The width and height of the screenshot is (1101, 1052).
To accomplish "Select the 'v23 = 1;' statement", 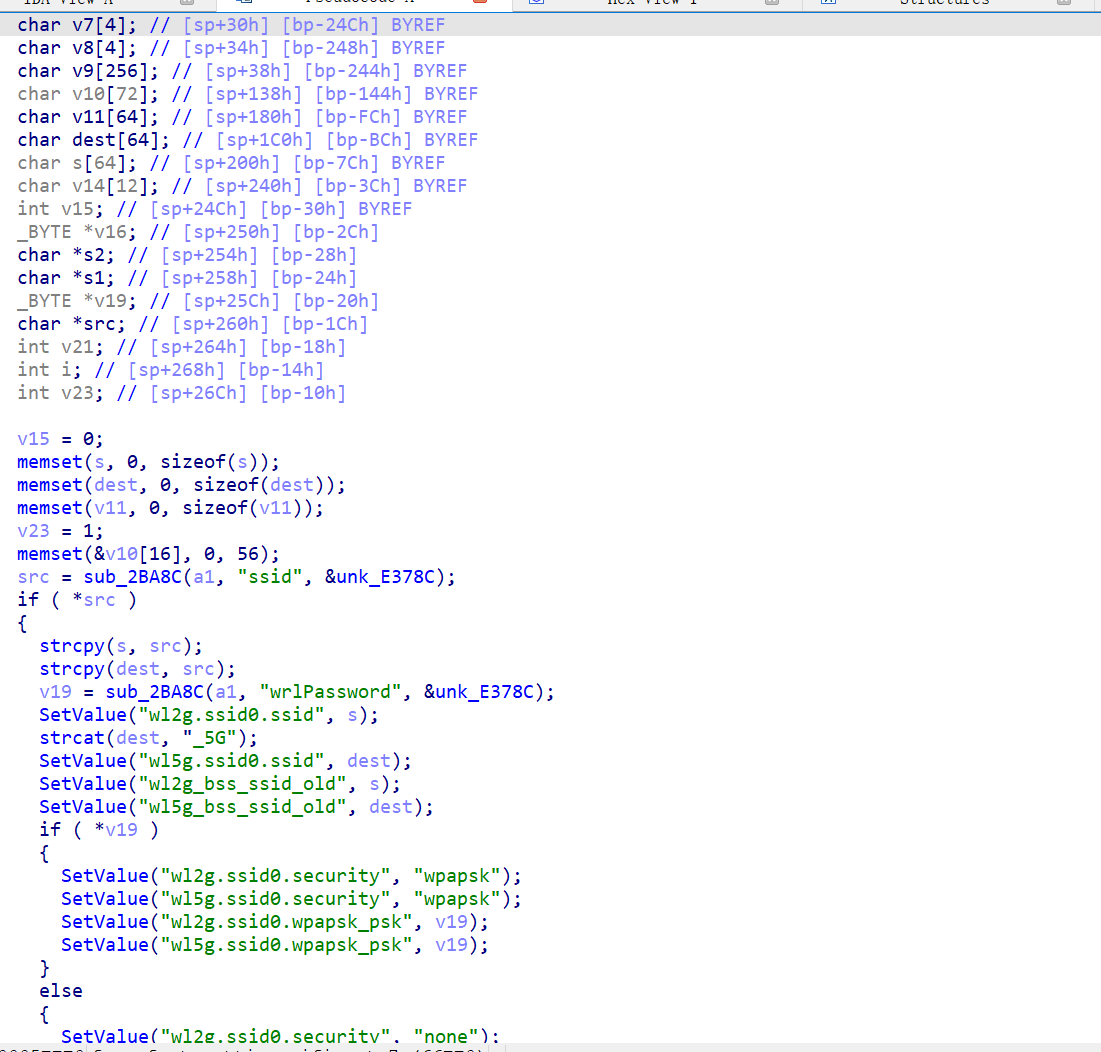I will (60, 531).
